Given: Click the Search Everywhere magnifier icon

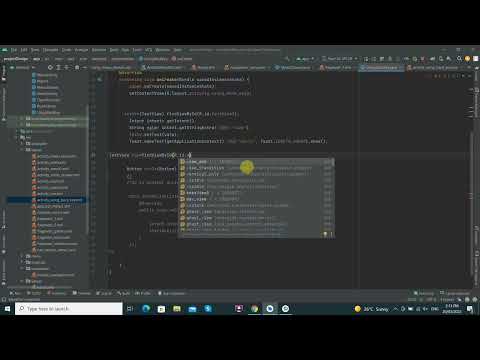Looking at the screenshot, I should point(459,59).
